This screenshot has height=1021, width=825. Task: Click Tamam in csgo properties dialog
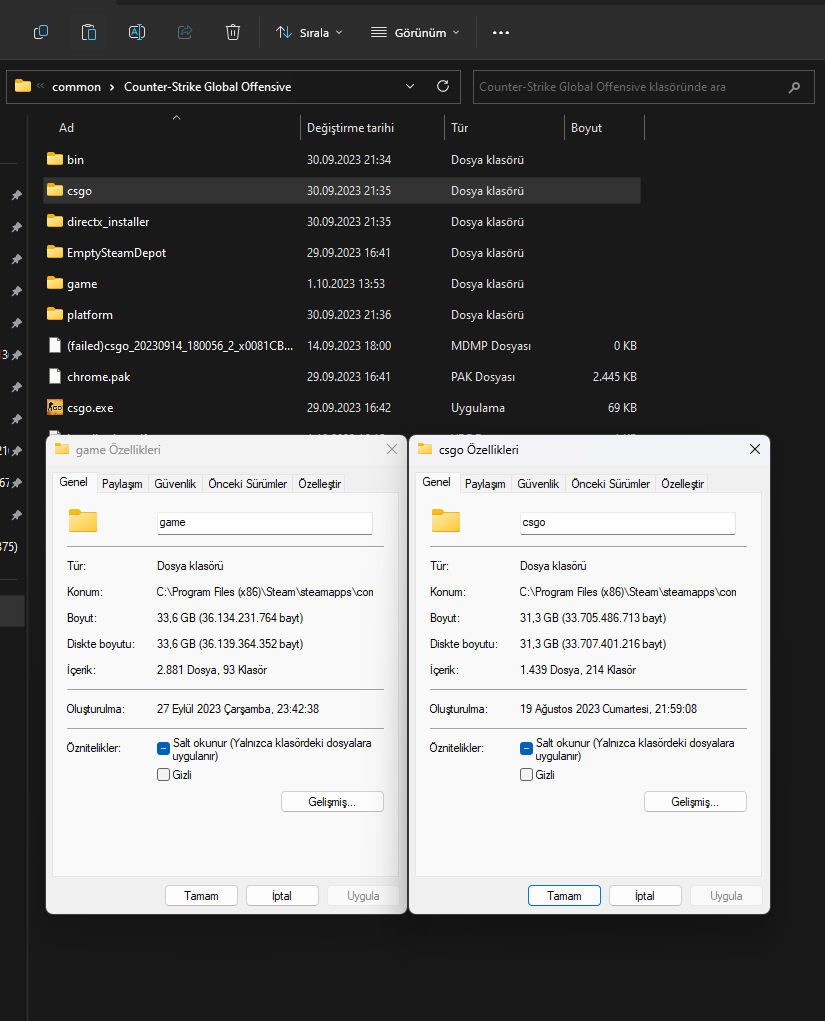tap(564, 895)
